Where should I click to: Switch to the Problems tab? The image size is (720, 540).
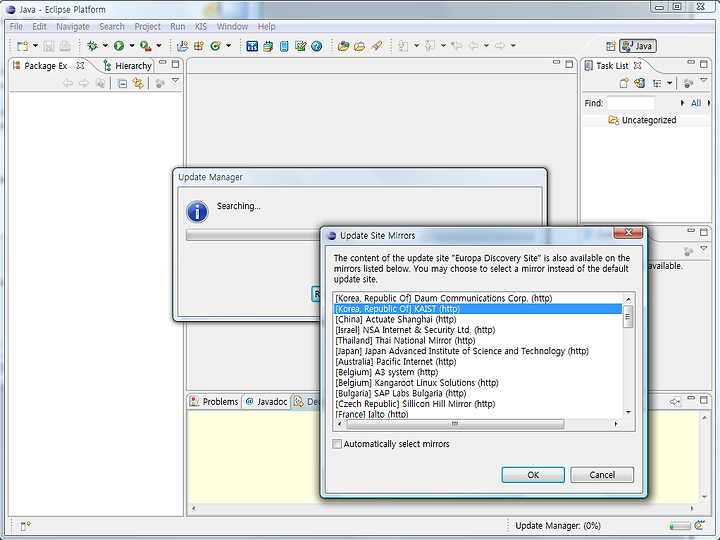(214, 402)
